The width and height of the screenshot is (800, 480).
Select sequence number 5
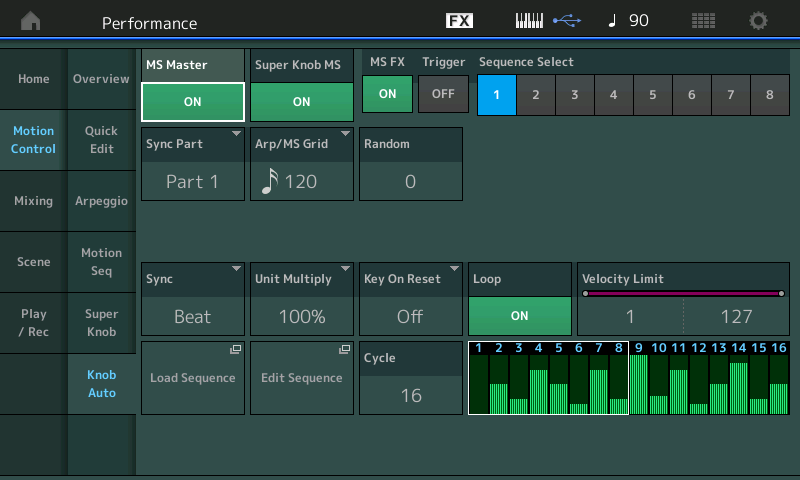pos(652,95)
